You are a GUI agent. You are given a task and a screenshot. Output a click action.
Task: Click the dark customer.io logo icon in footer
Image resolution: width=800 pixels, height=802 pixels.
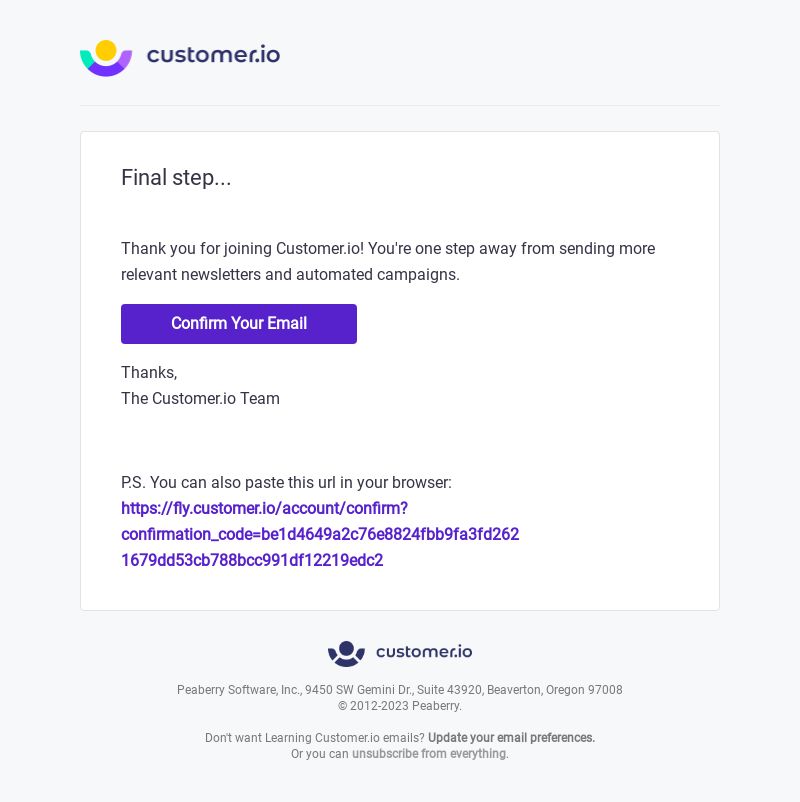tap(346, 654)
